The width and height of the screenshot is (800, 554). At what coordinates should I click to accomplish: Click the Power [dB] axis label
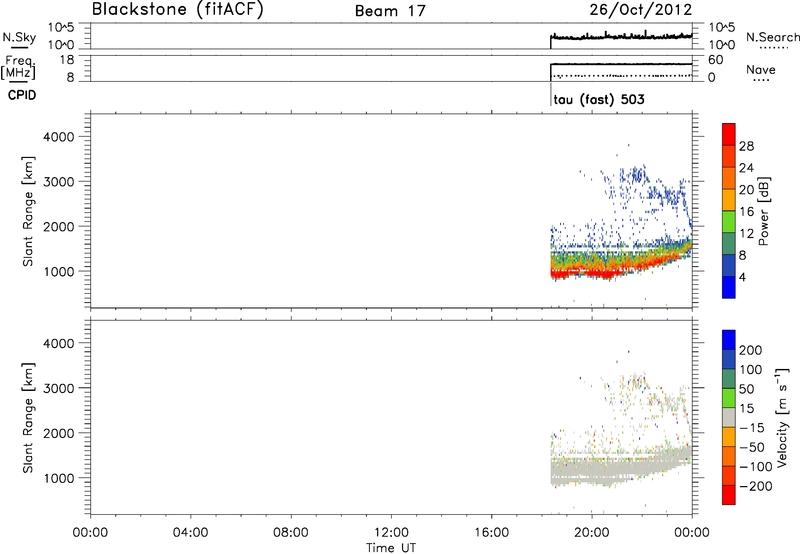pos(764,211)
